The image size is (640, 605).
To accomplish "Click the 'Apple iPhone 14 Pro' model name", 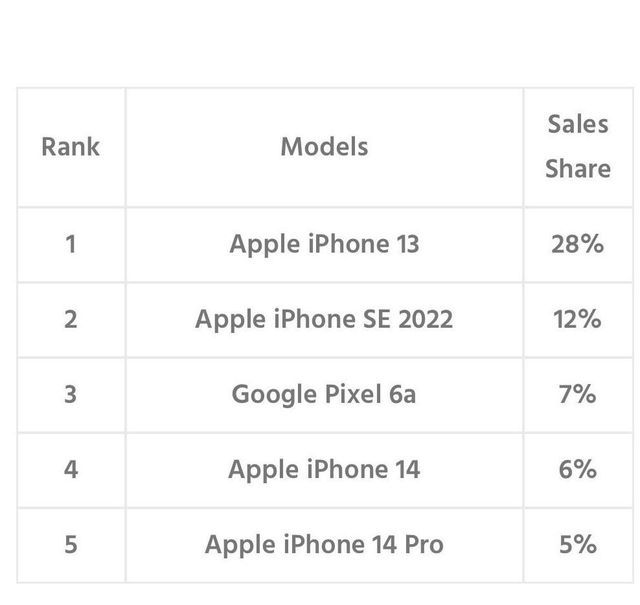I will tap(324, 544).
